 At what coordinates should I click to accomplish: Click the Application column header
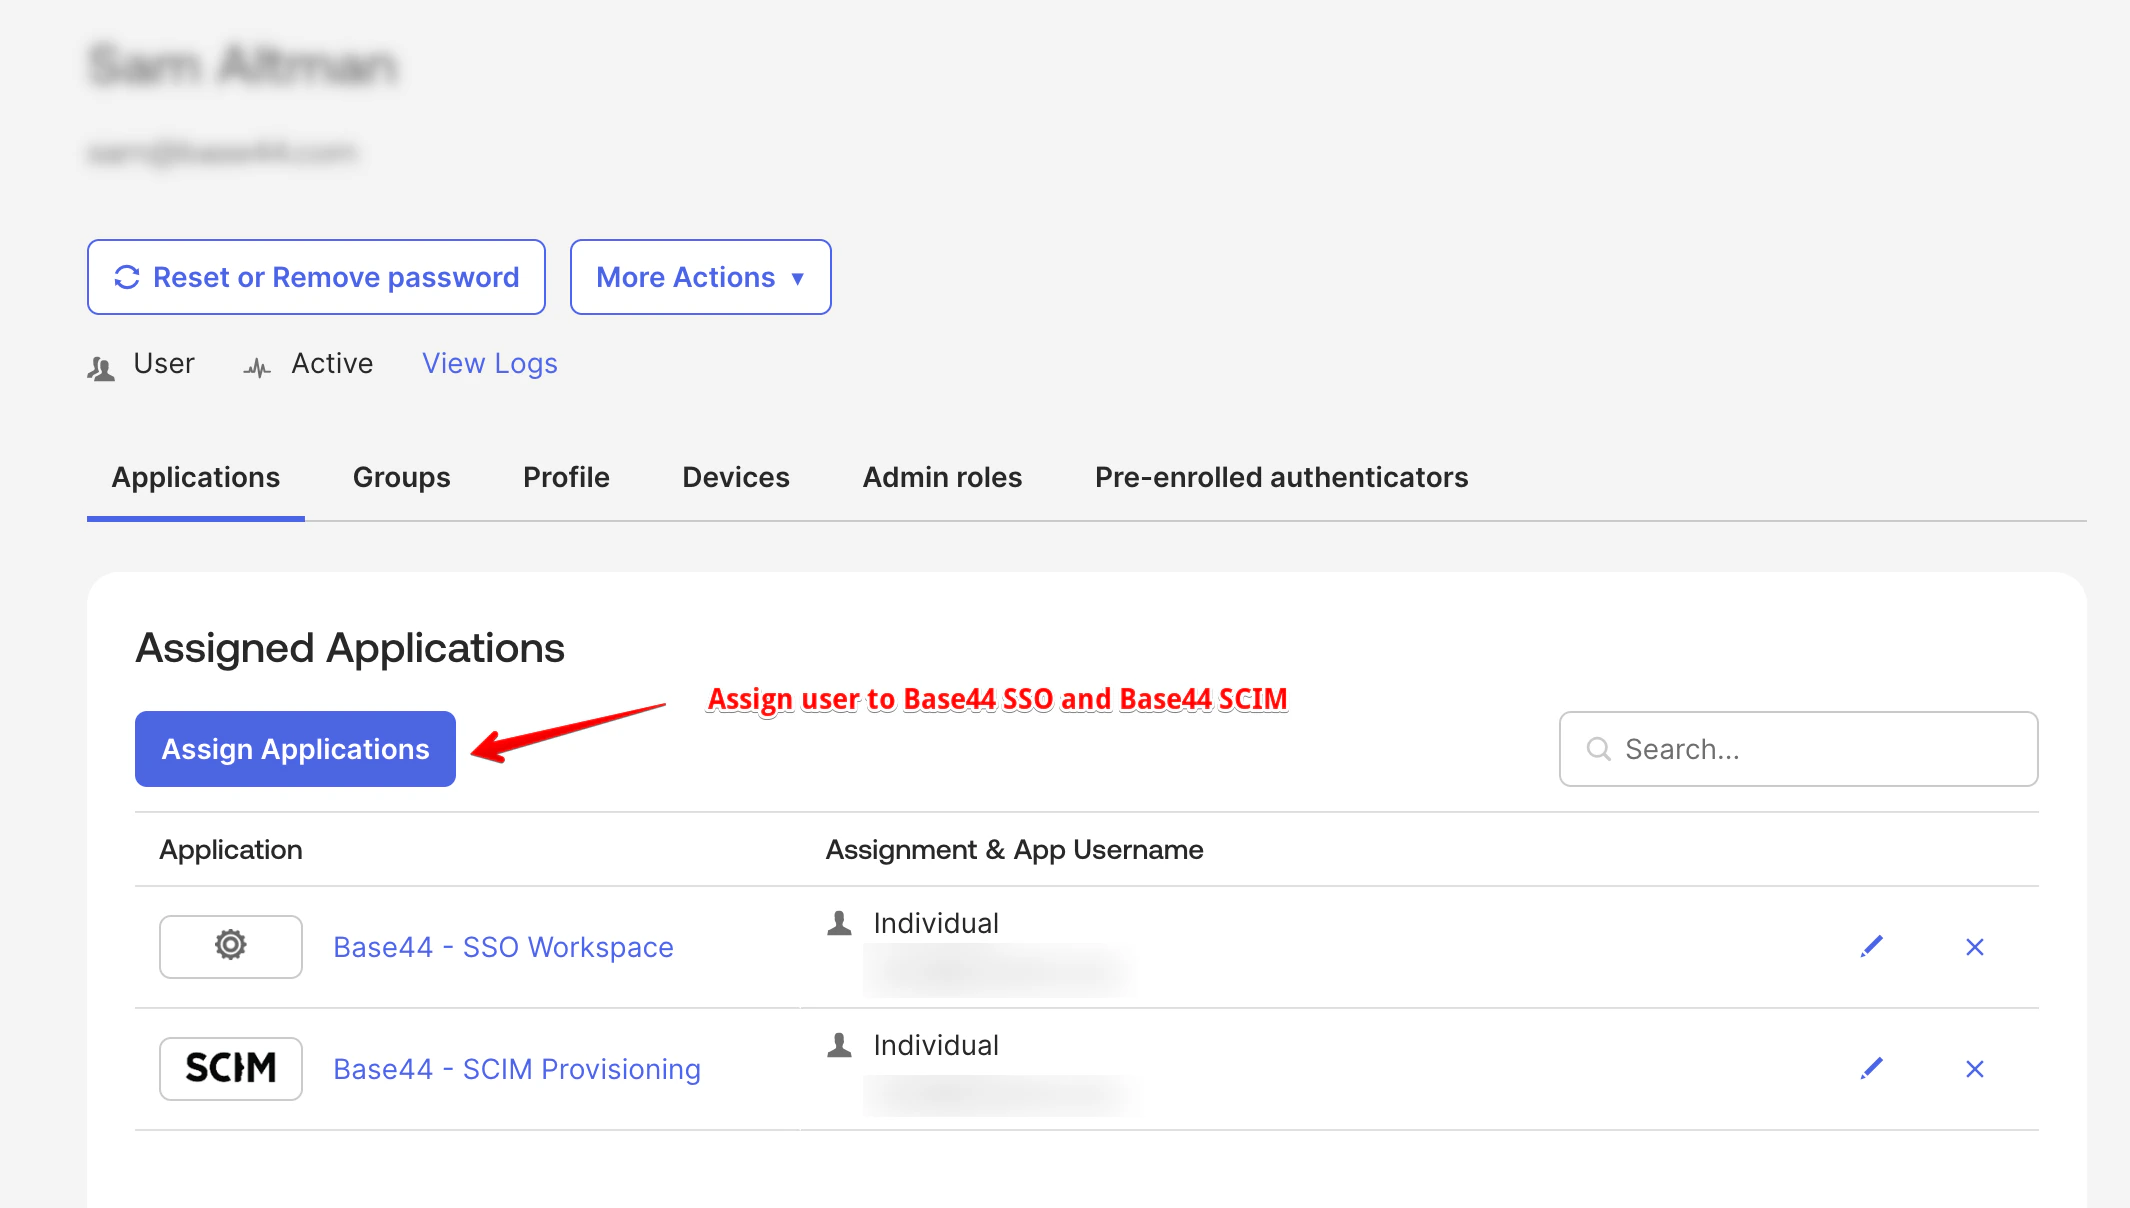(x=231, y=849)
